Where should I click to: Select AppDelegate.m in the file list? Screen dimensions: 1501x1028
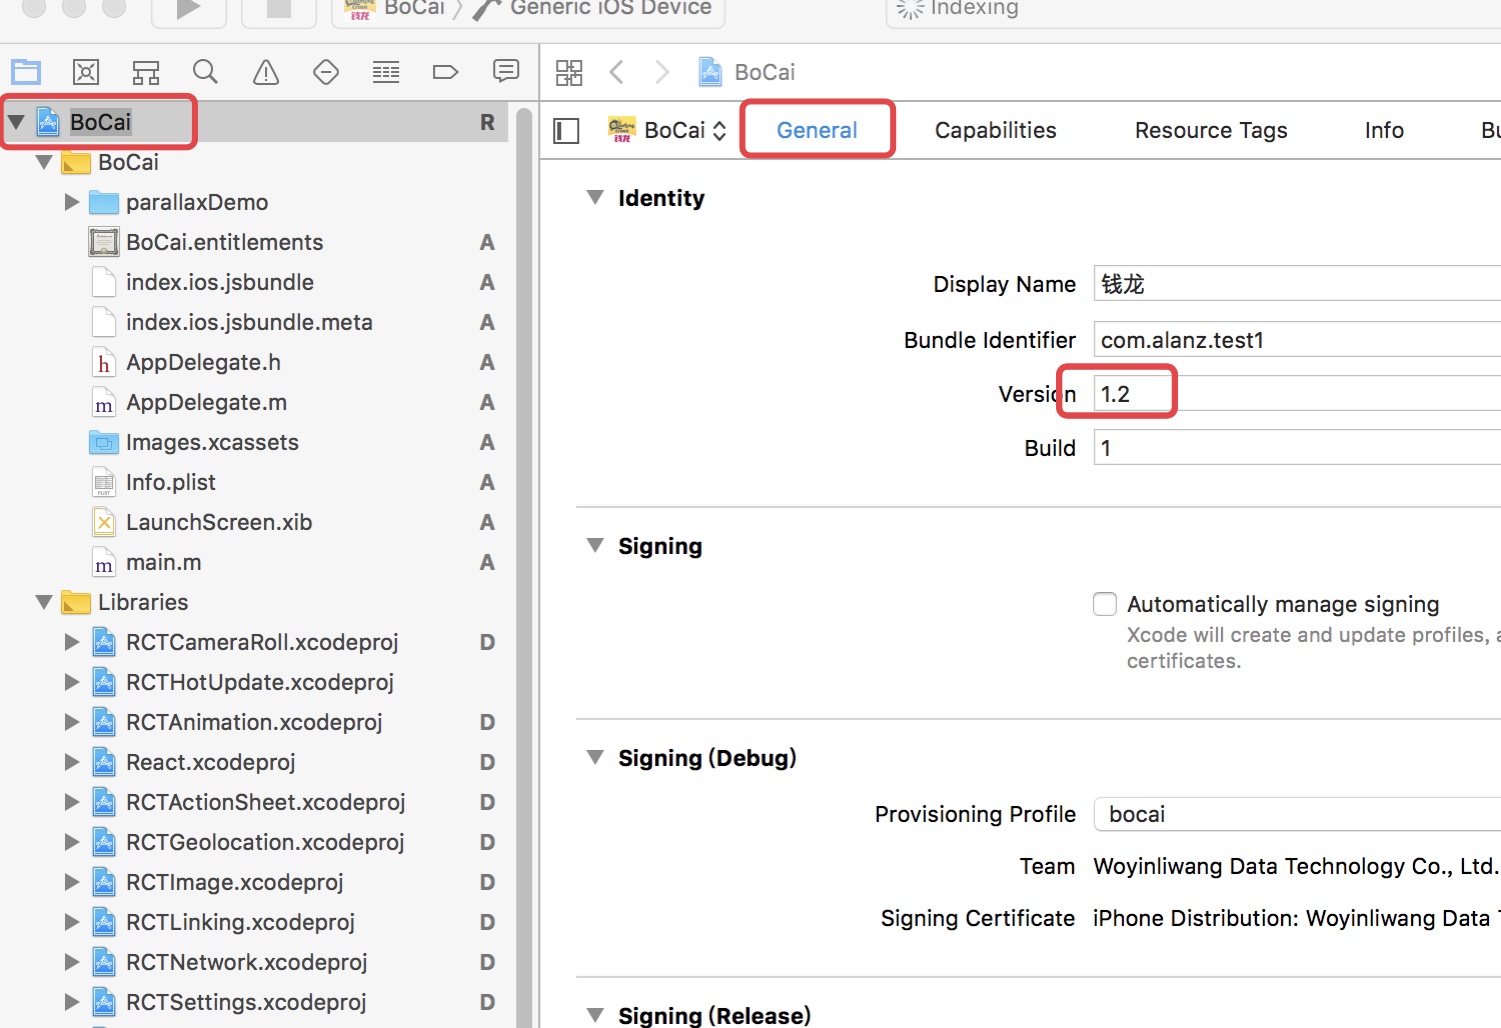[x=206, y=402]
